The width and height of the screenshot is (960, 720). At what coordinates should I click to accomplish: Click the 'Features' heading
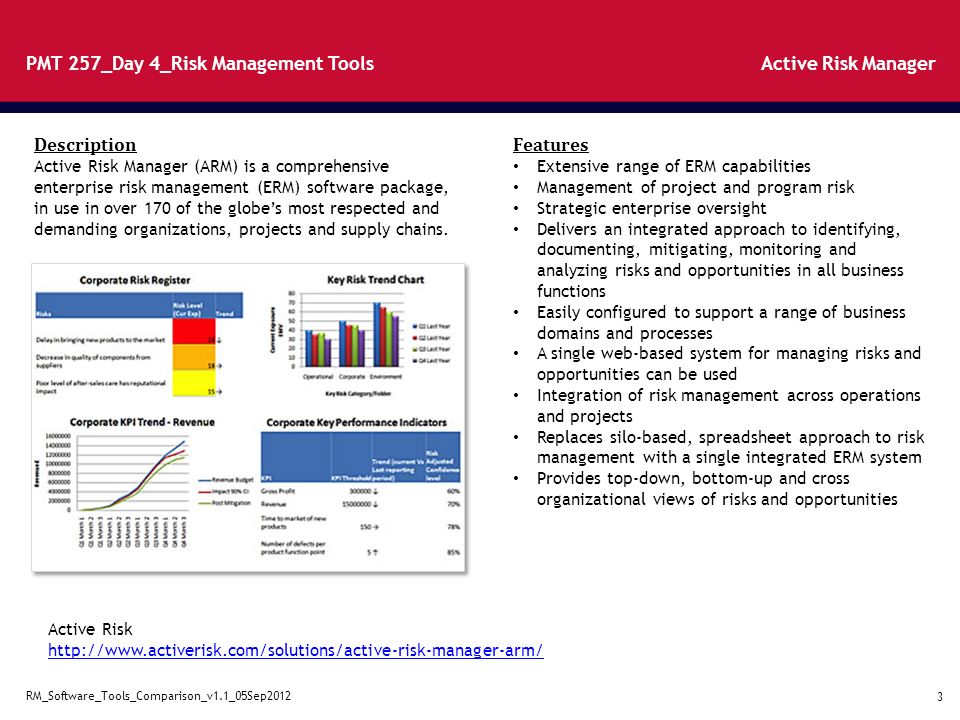[550, 145]
